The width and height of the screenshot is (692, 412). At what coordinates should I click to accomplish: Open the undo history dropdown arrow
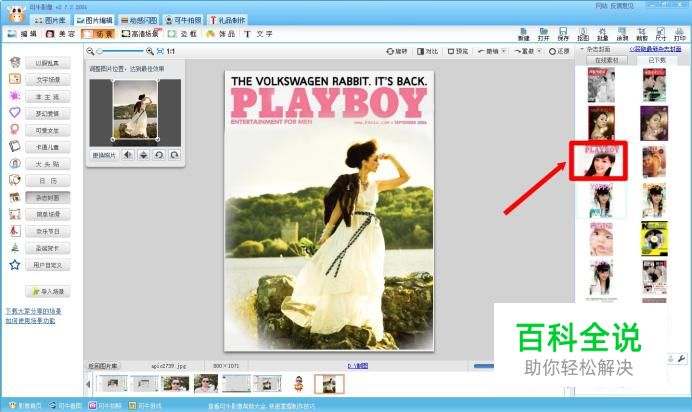coord(504,51)
